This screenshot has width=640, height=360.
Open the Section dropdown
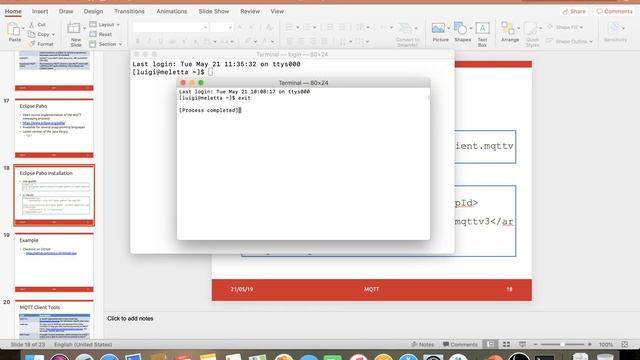click(106, 44)
